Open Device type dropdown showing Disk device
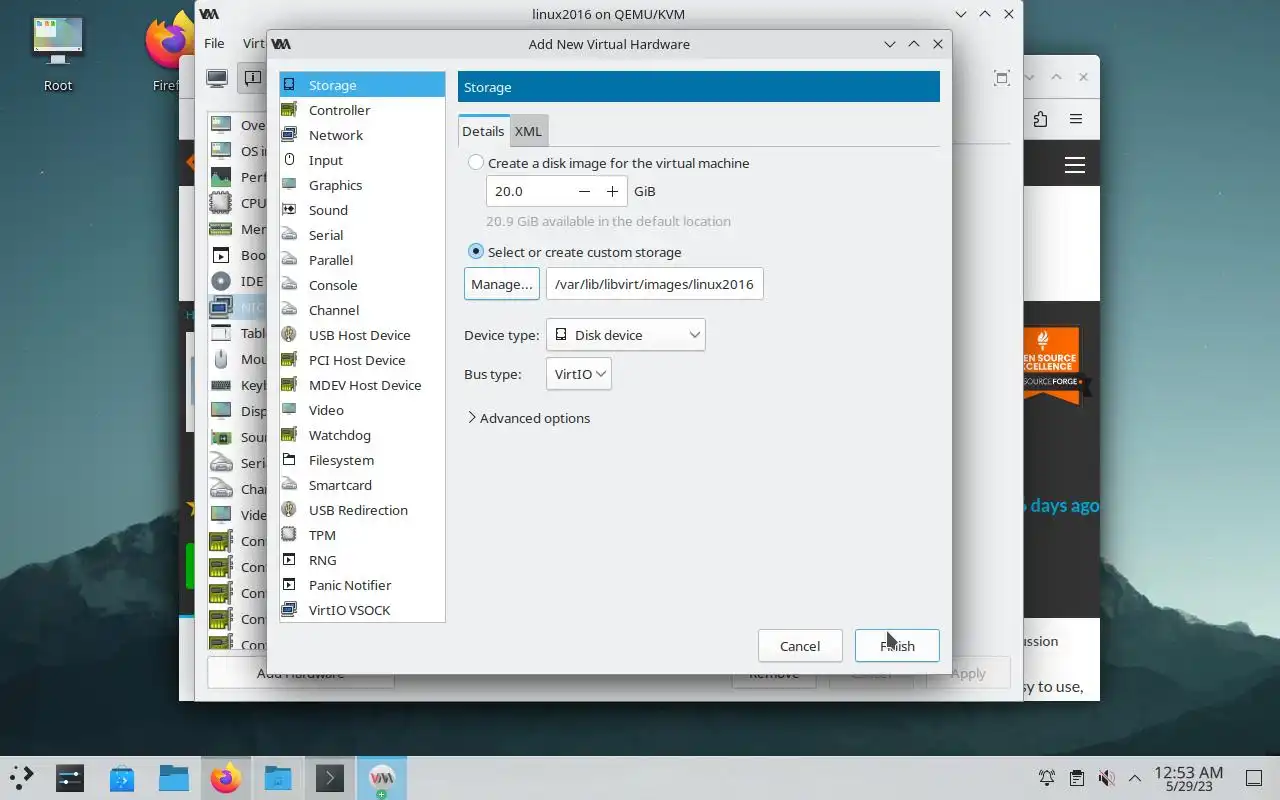 626,335
